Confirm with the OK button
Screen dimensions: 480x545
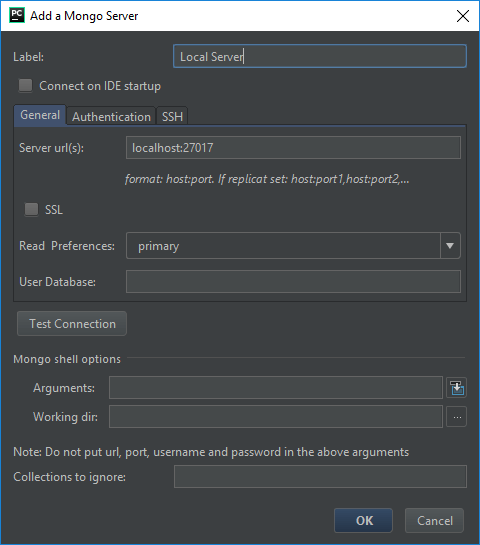(364, 520)
